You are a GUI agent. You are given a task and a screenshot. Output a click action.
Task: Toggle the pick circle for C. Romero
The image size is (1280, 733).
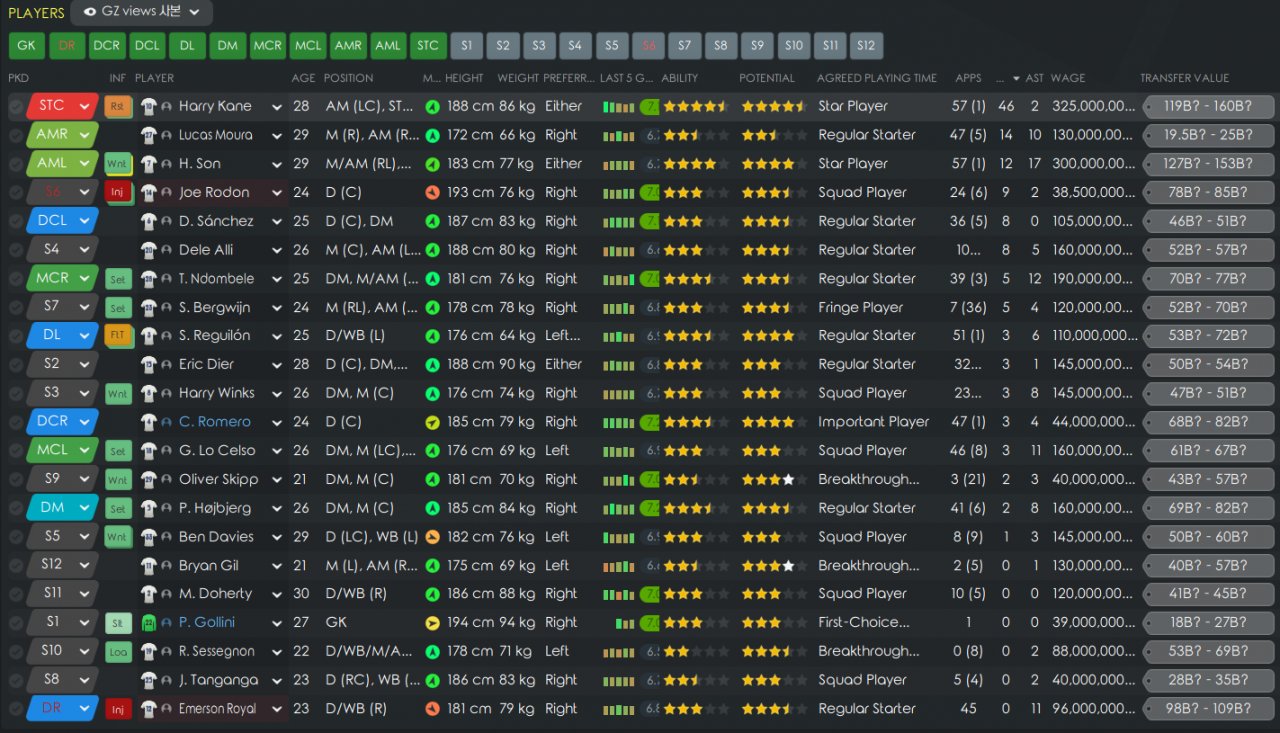coord(16,423)
